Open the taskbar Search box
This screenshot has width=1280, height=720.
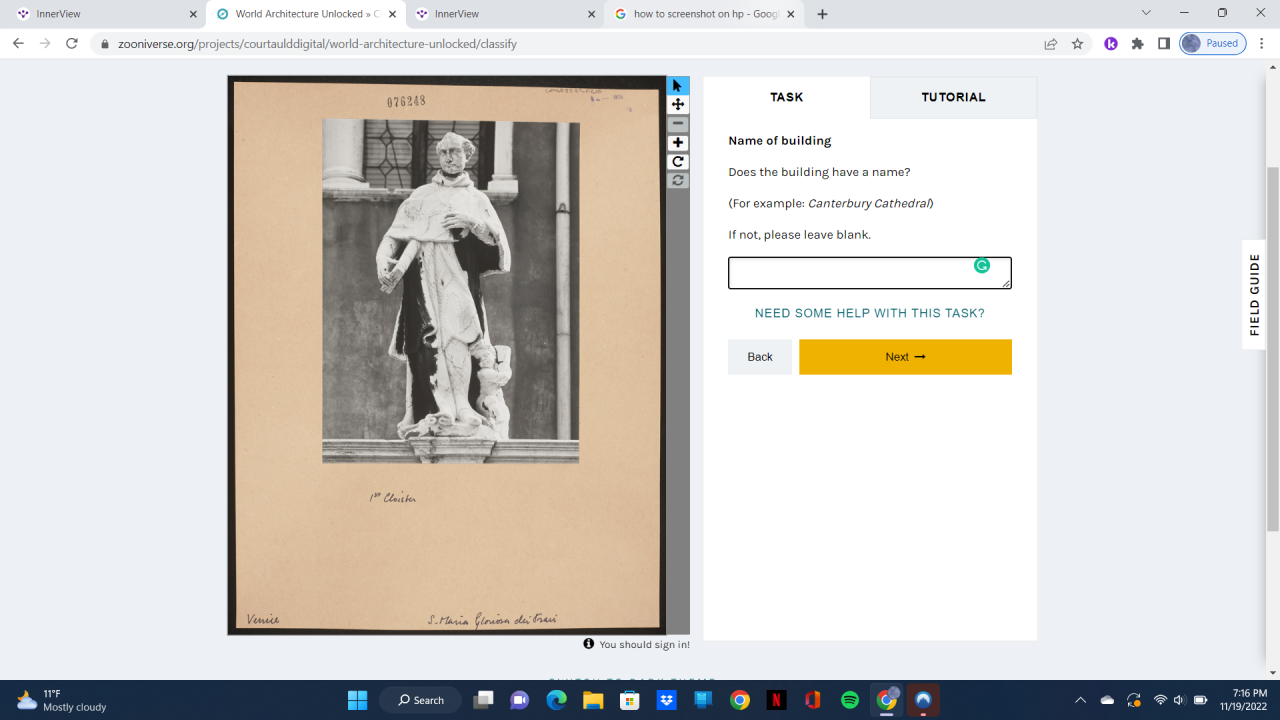[420, 700]
